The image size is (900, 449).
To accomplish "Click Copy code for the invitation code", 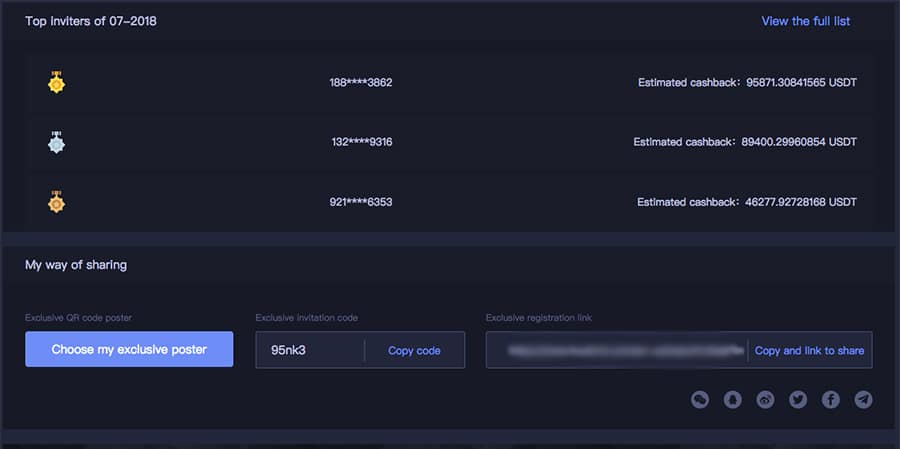I will [414, 351].
